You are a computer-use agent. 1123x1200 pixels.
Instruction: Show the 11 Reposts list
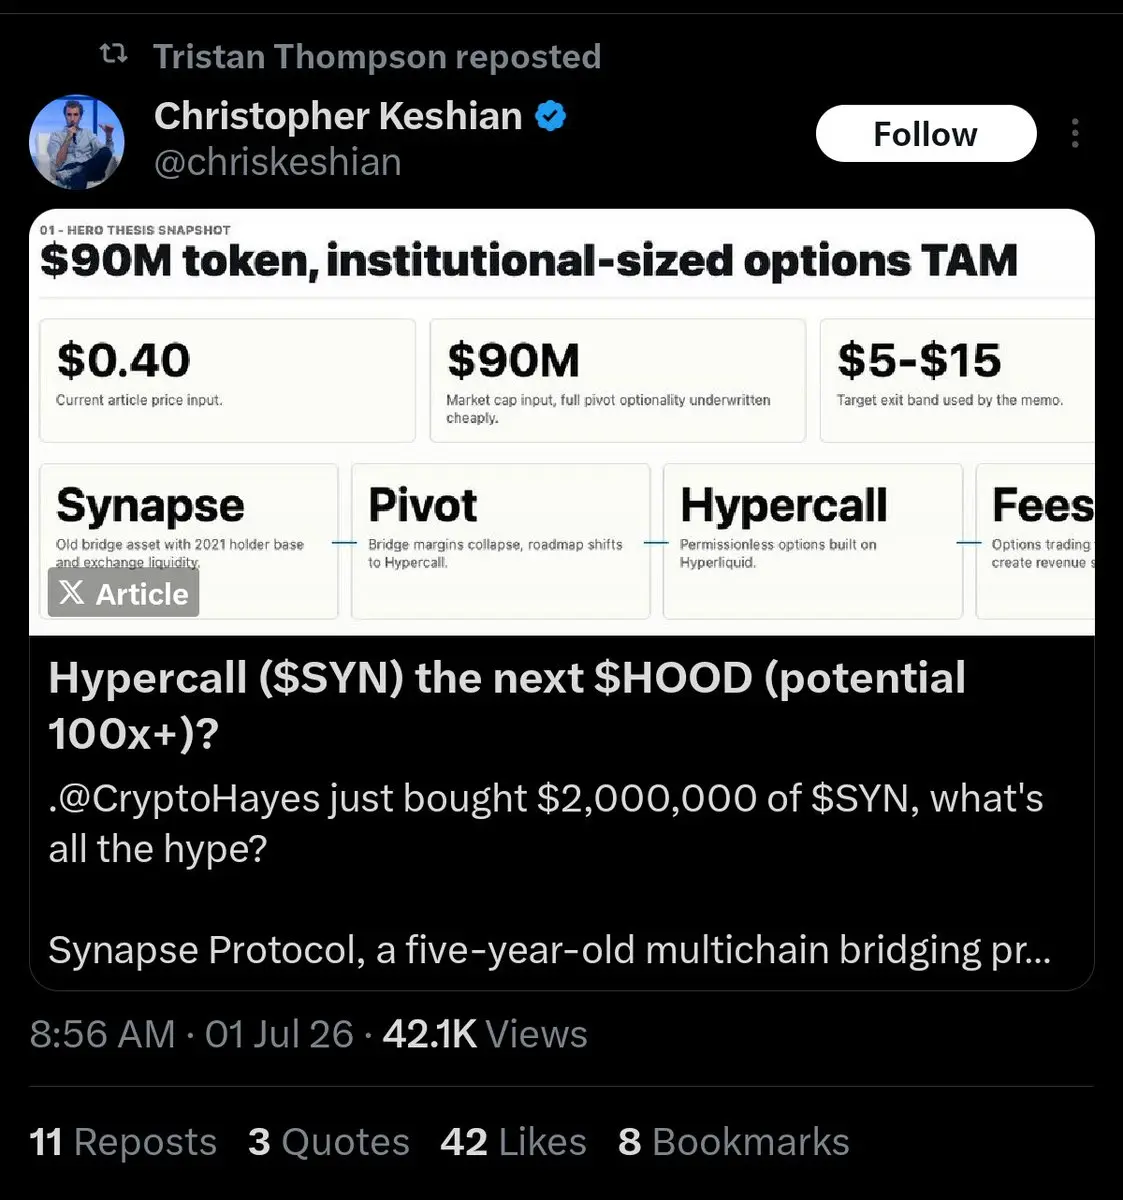tap(123, 1142)
